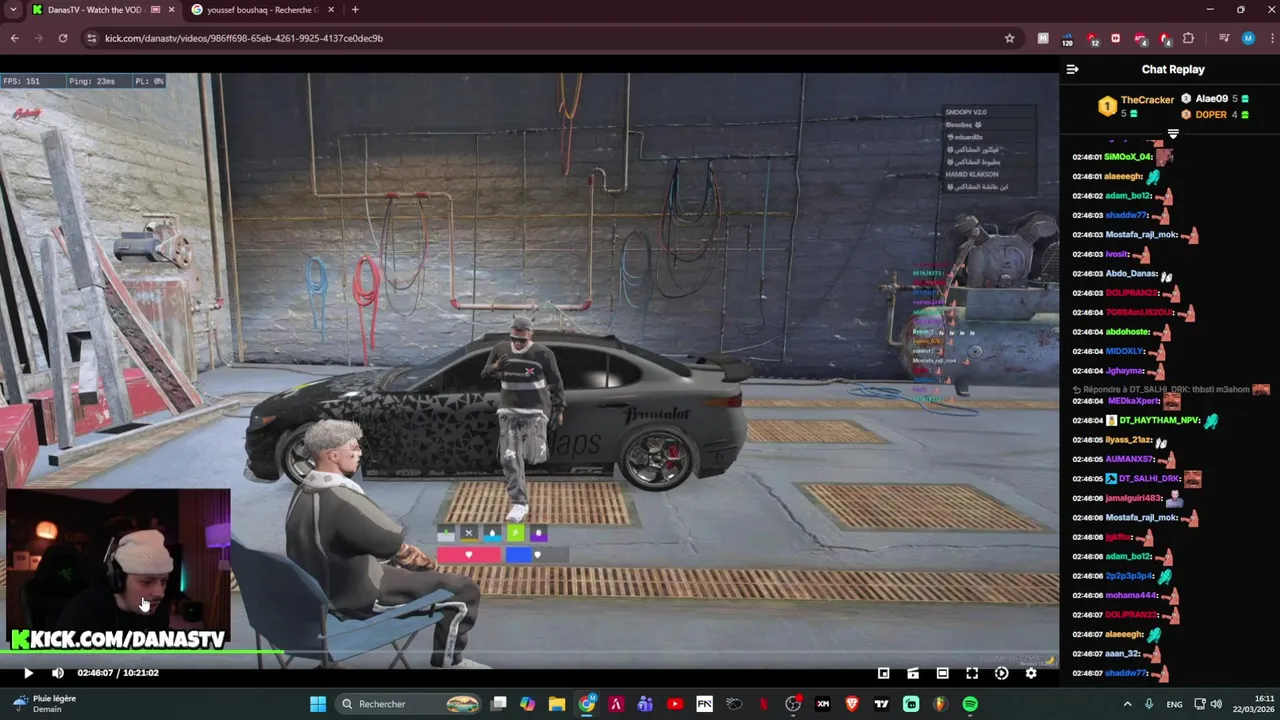Click chat username MIDOXLY
The image size is (1280, 720).
(1124, 352)
